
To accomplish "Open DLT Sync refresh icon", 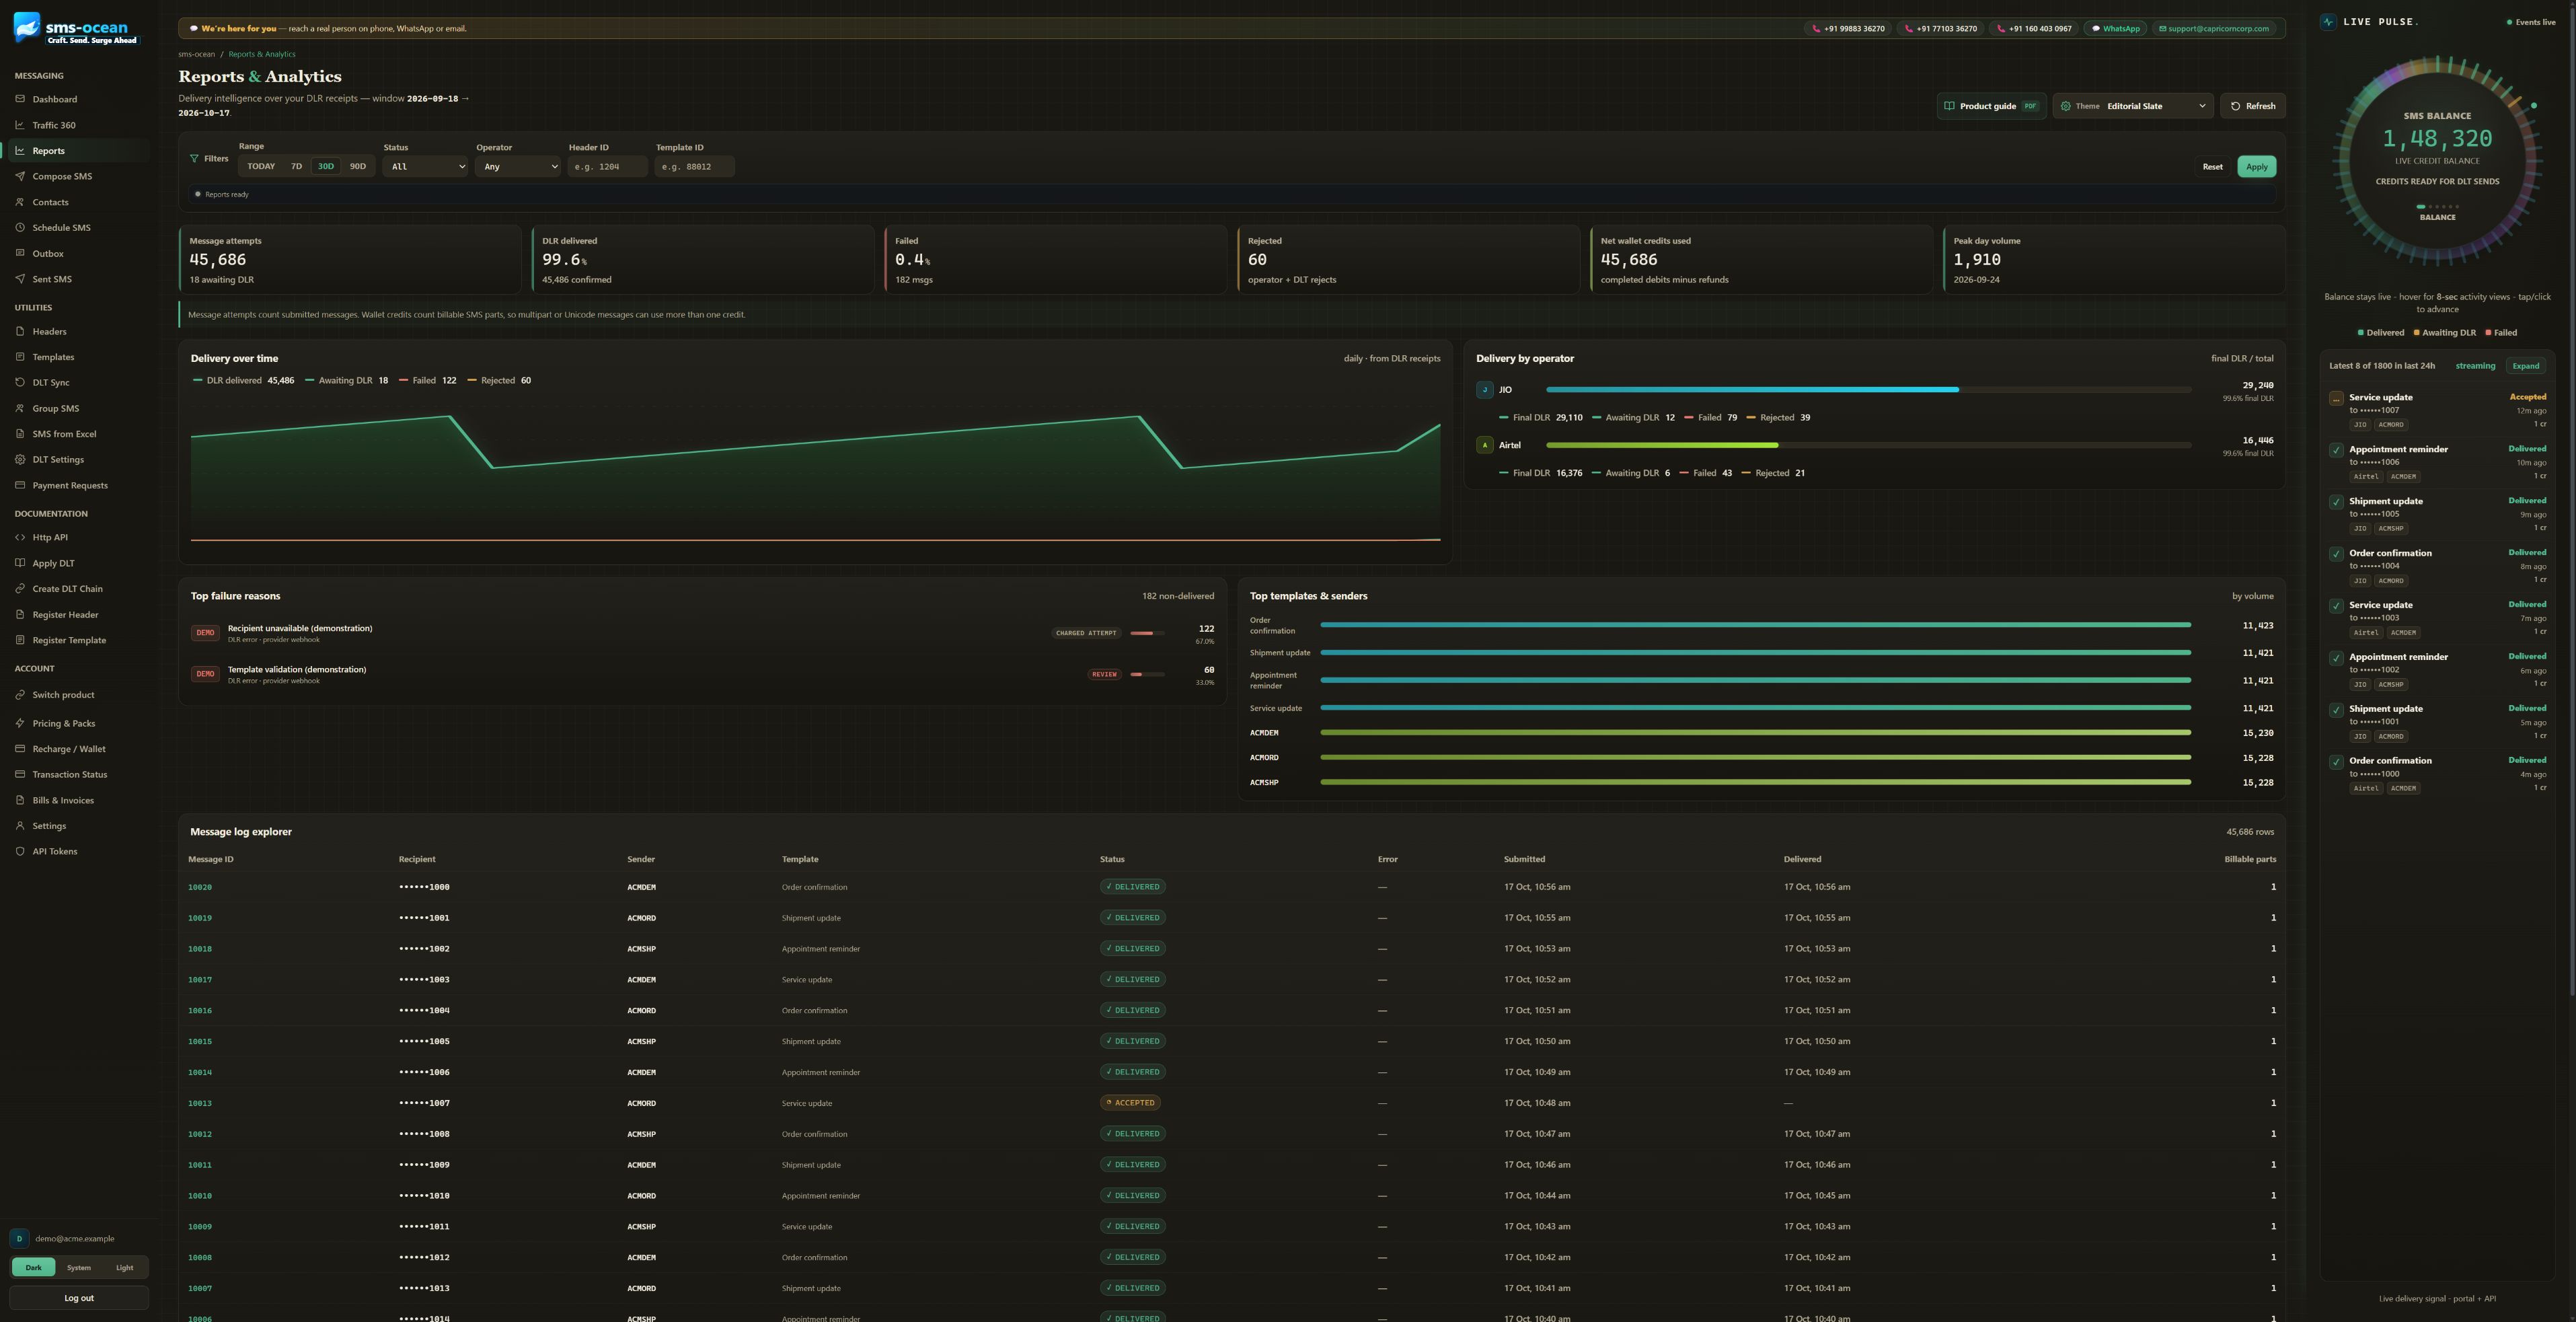I will (x=20, y=382).
